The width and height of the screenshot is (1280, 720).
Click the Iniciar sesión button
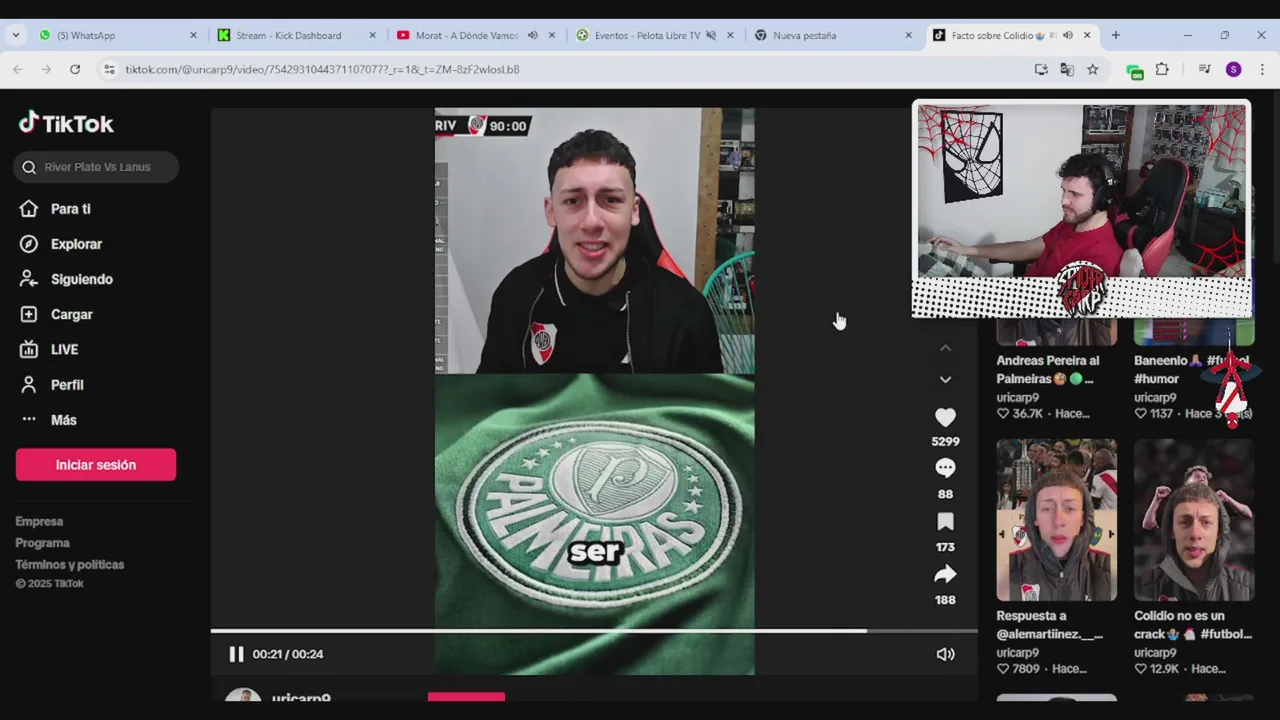point(96,465)
